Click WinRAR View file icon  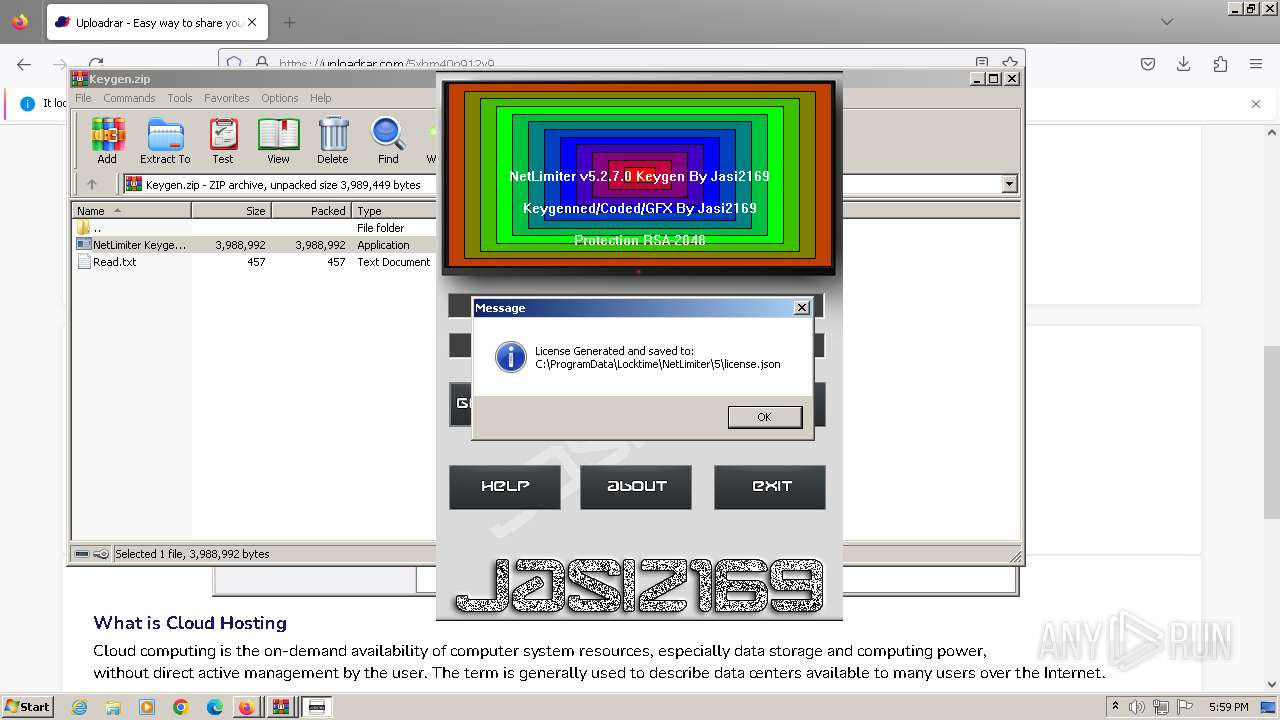click(x=278, y=141)
